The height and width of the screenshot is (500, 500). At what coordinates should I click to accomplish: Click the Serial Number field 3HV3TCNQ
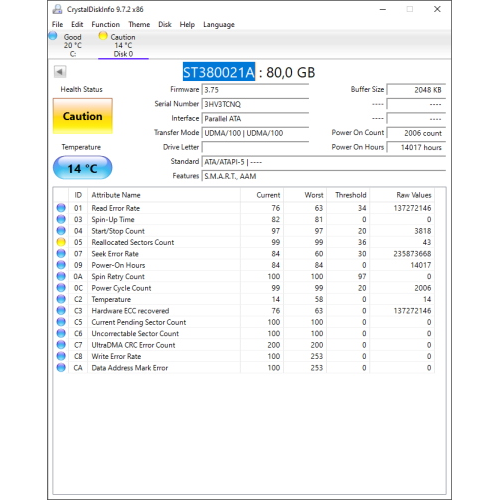(x=255, y=104)
